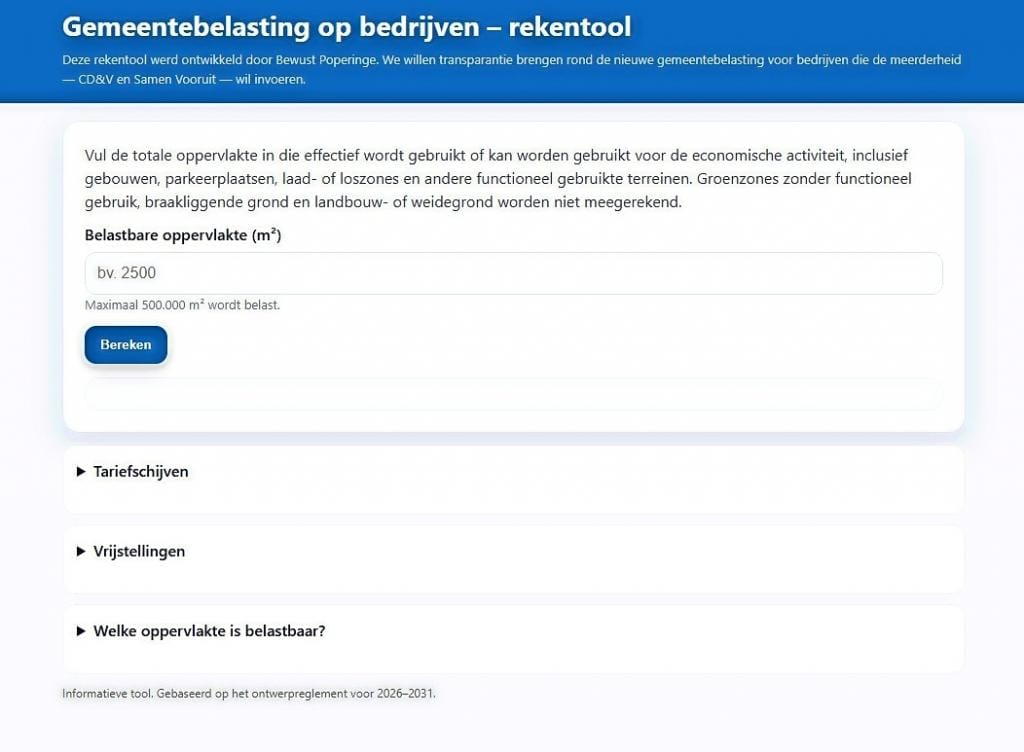Open the Vrijstellingen section title

point(139,552)
